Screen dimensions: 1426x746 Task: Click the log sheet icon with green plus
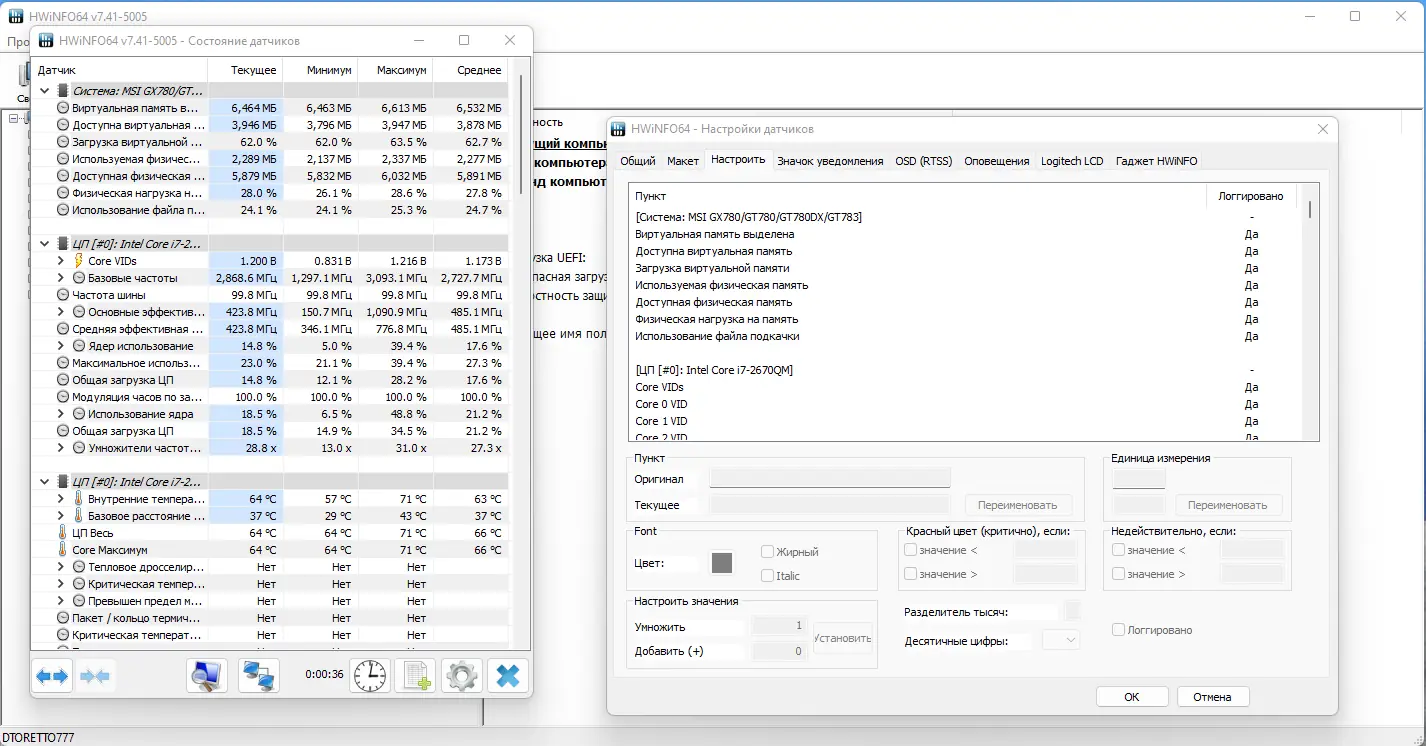415,676
